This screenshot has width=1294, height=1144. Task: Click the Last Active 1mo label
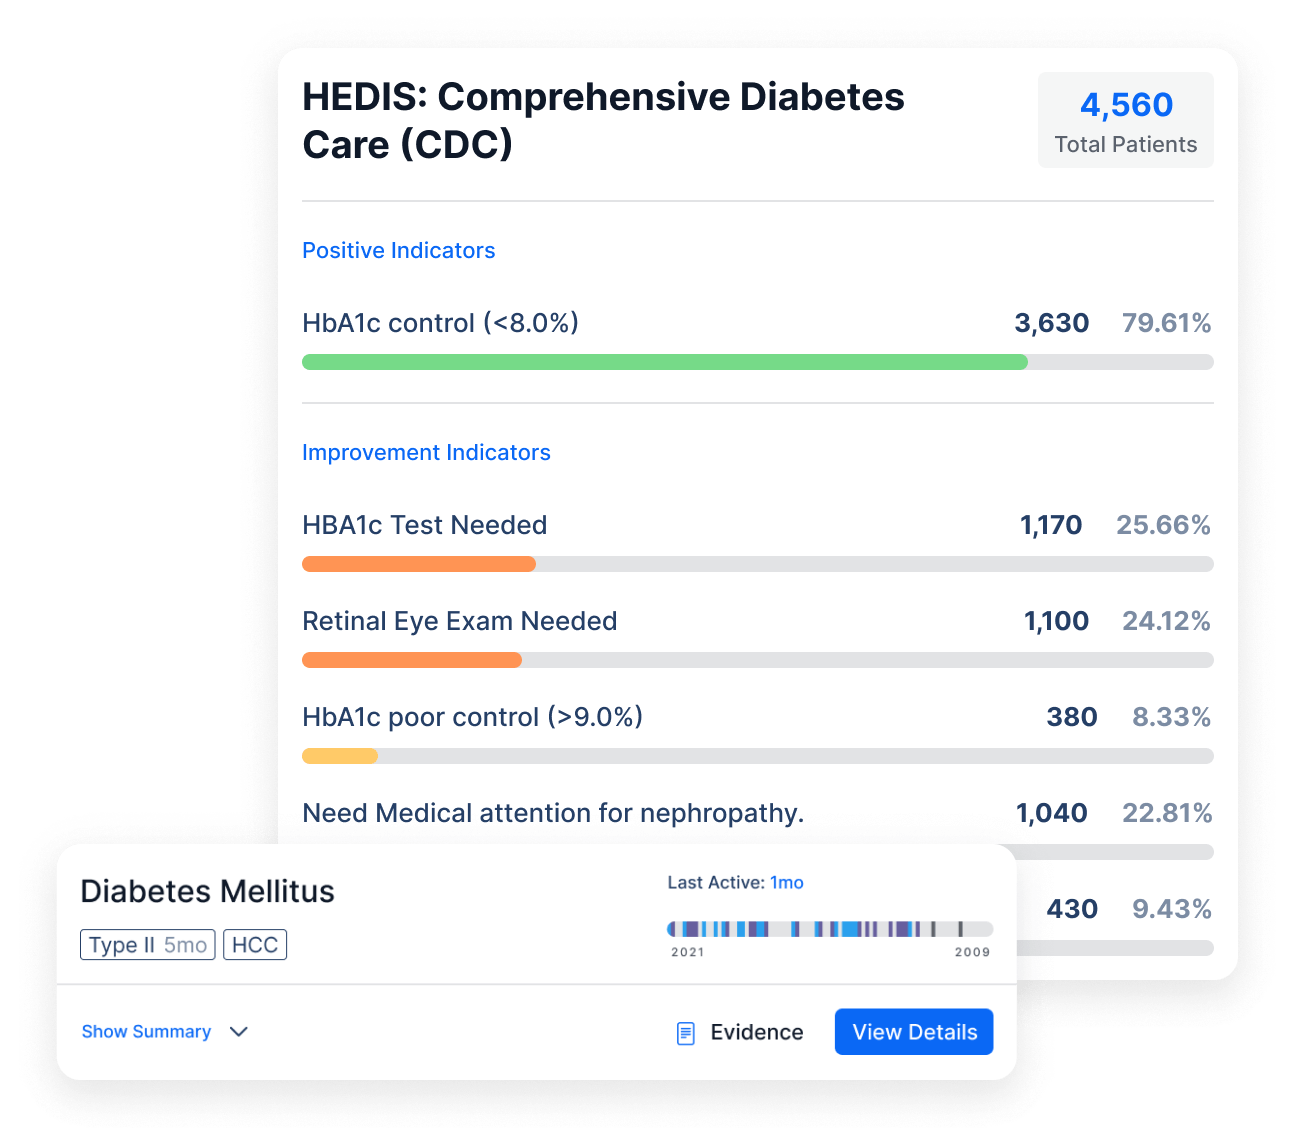pos(735,882)
